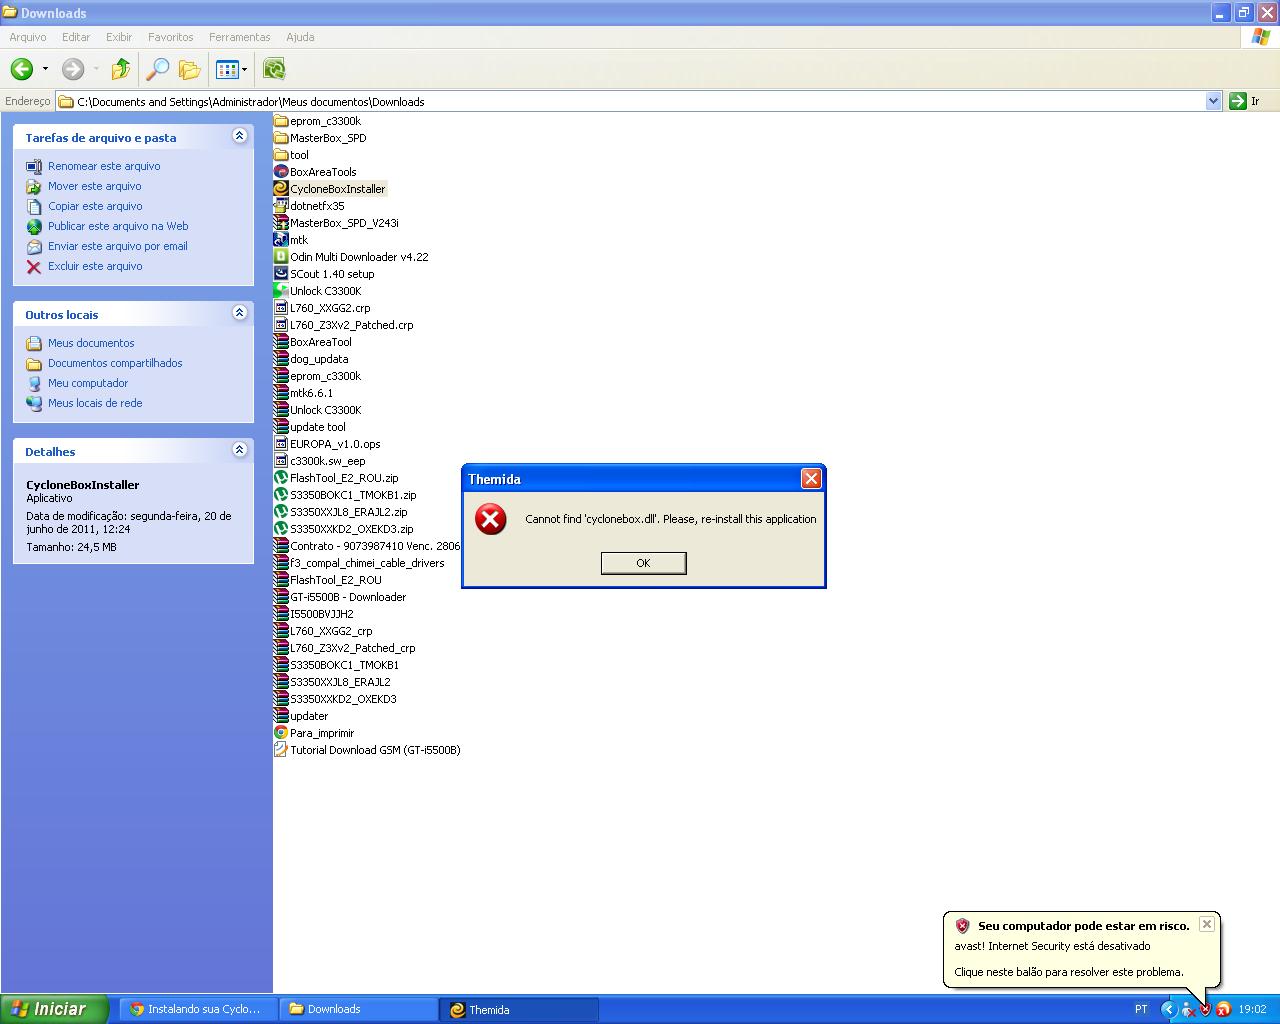The height and width of the screenshot is (1024, 1280).
Task: Collapse the Outros locais panel
Action: coord(239,313)
